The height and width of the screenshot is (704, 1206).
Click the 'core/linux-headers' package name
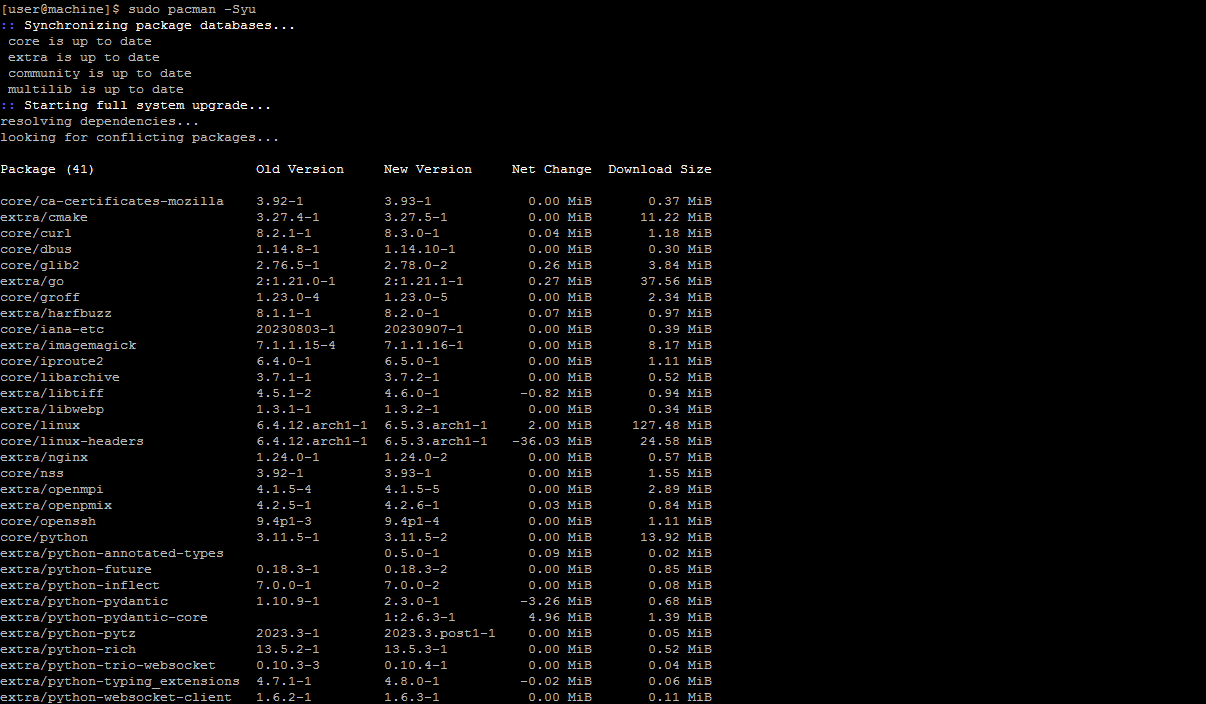(72, 441)
